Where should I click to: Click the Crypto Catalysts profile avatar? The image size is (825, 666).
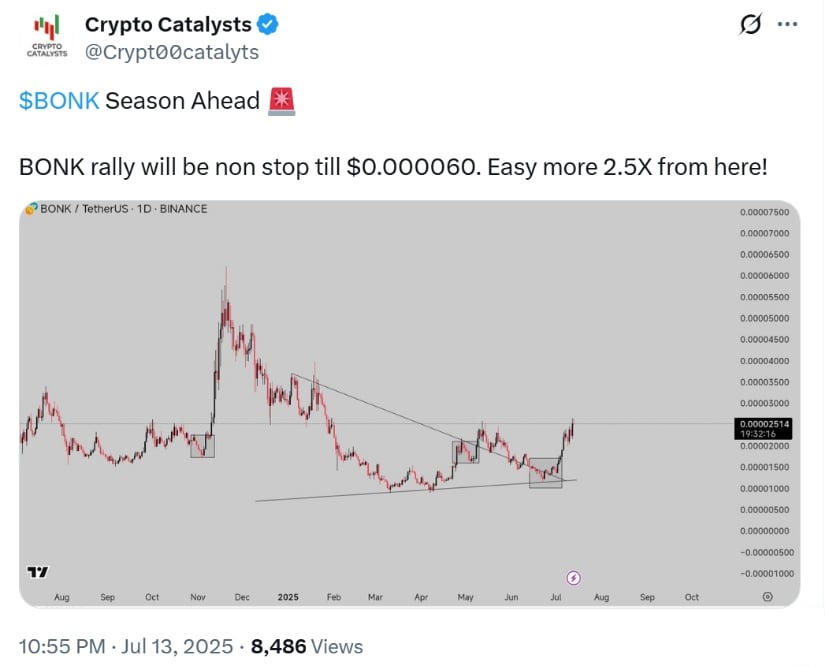[x=47, y=36]
